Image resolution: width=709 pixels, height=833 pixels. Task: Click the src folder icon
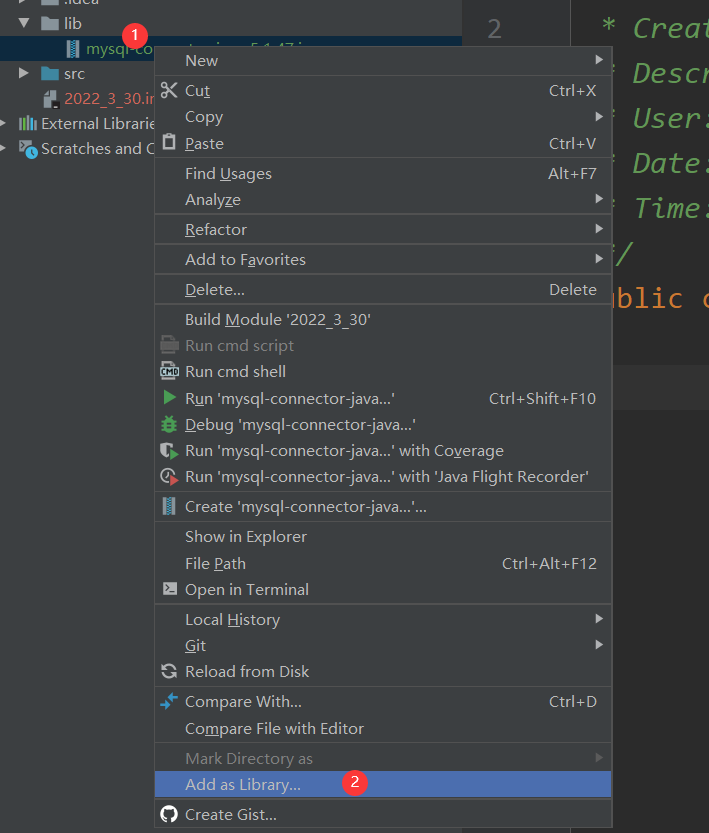50,73
